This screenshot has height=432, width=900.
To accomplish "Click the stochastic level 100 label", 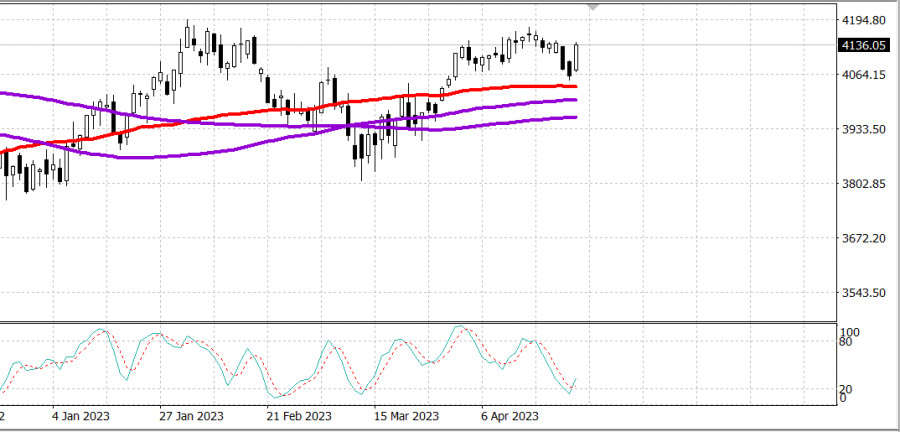I will [x=849, y=333].
